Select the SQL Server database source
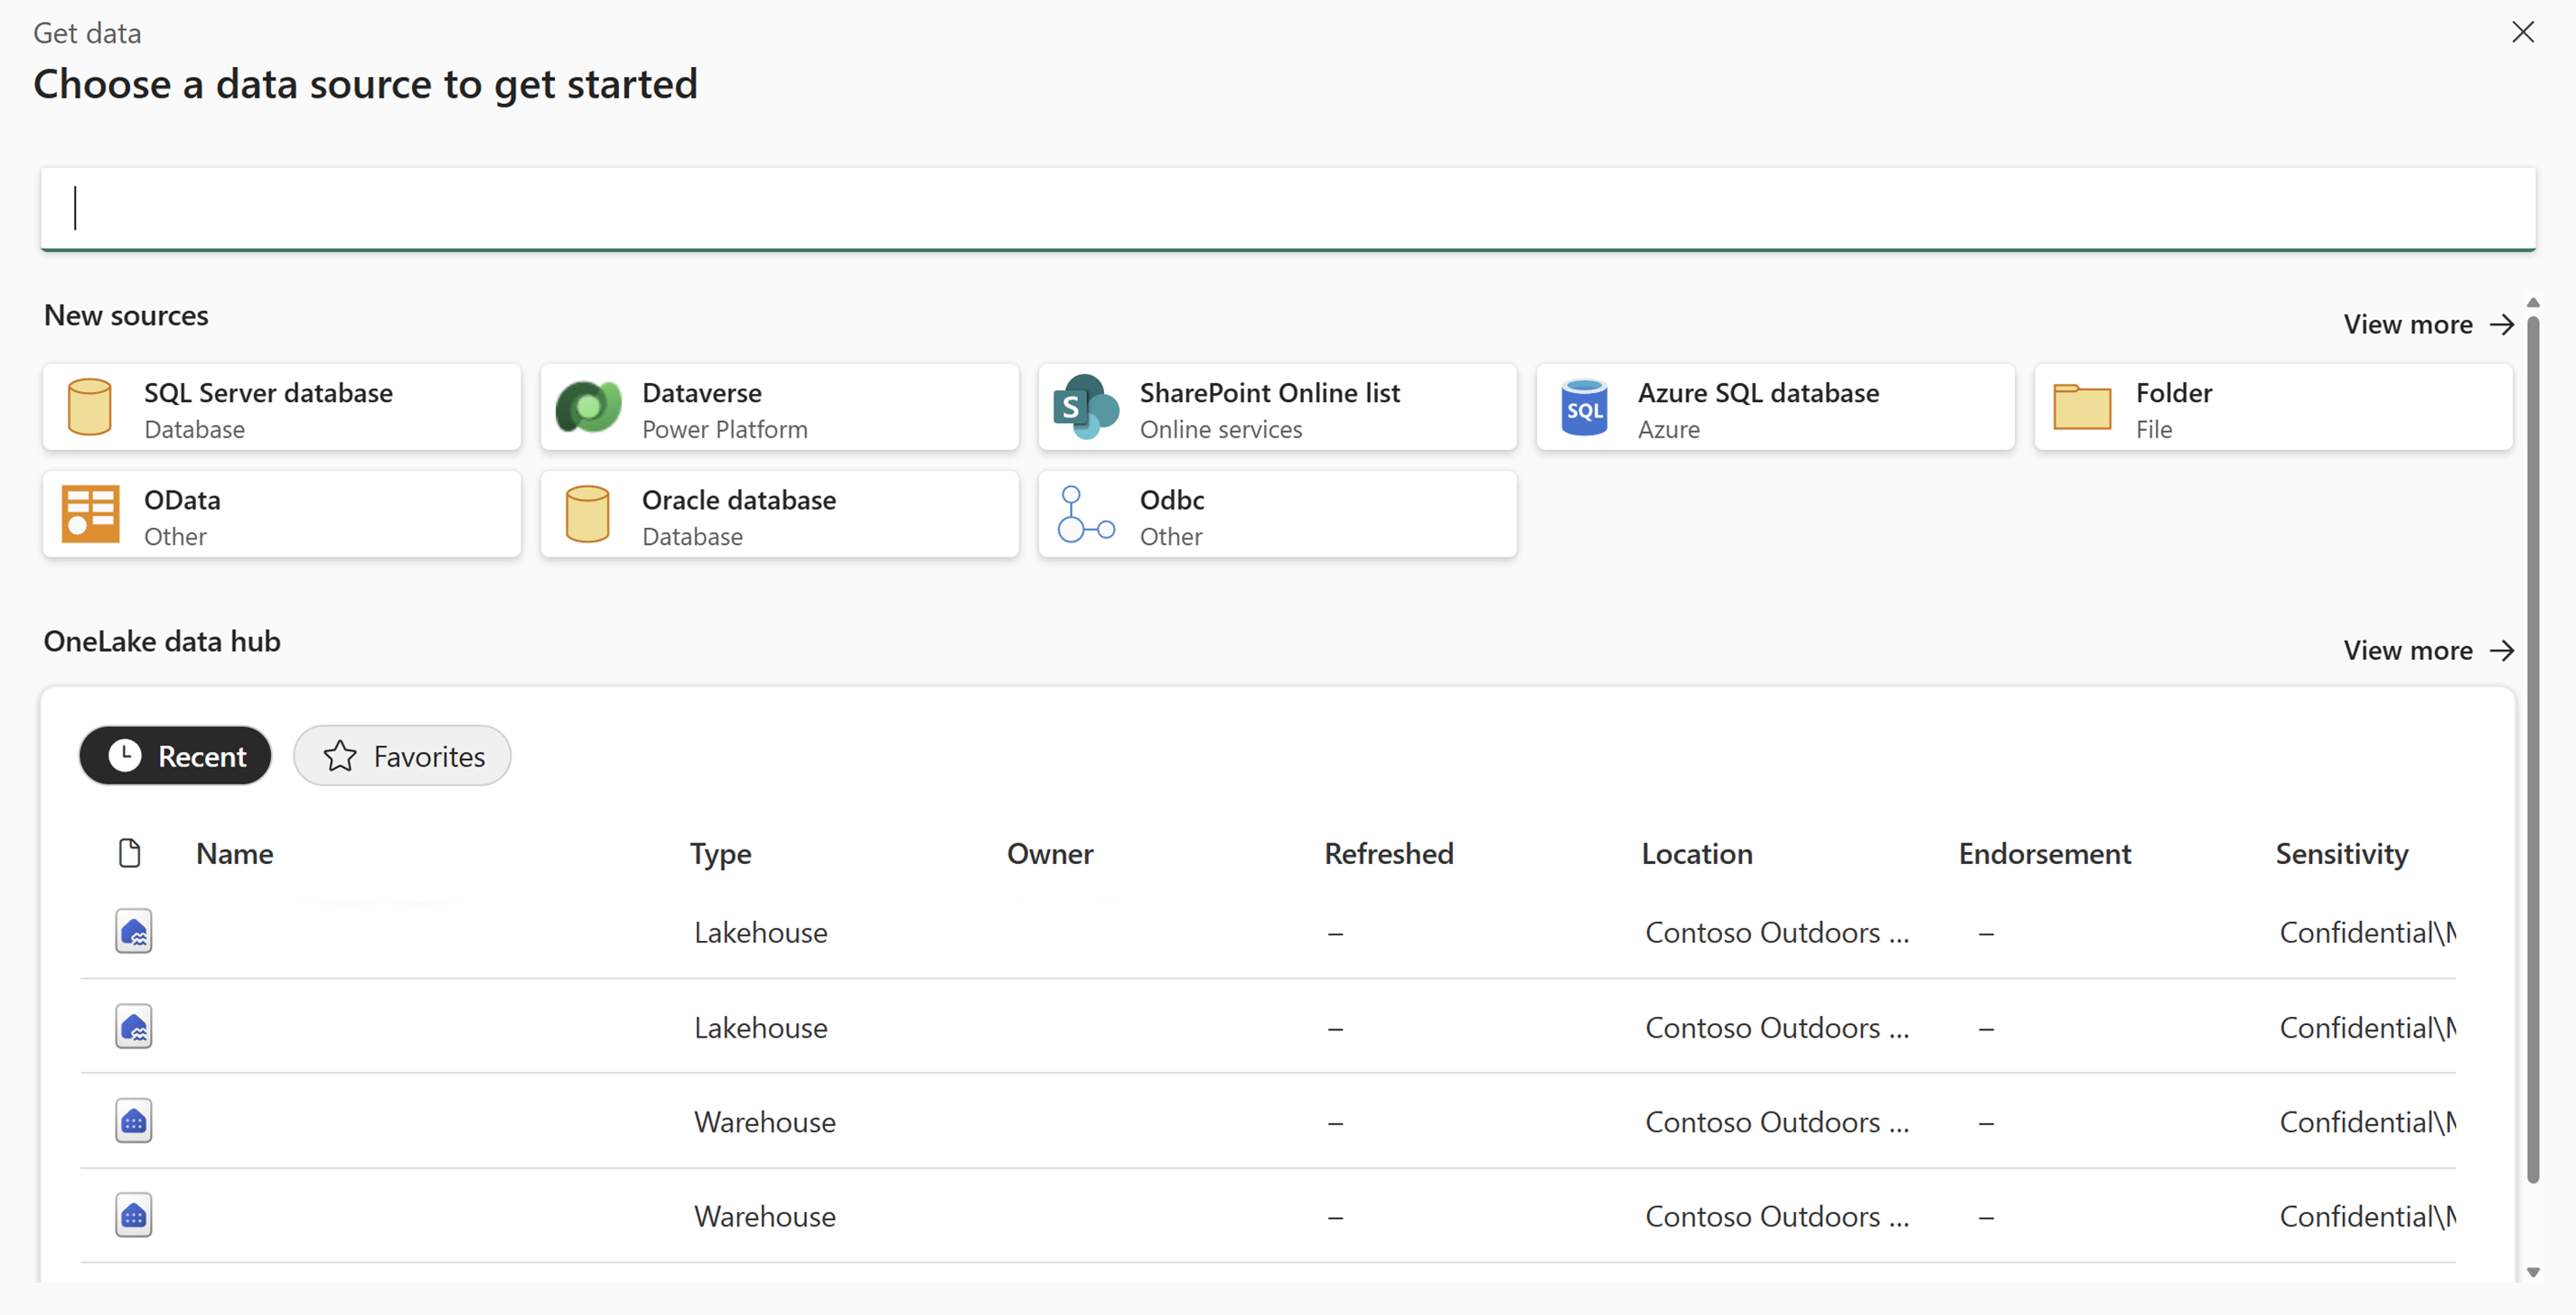Image resolution: width=2576 pixels, height=1315 pixels. [x=282, y=408]
